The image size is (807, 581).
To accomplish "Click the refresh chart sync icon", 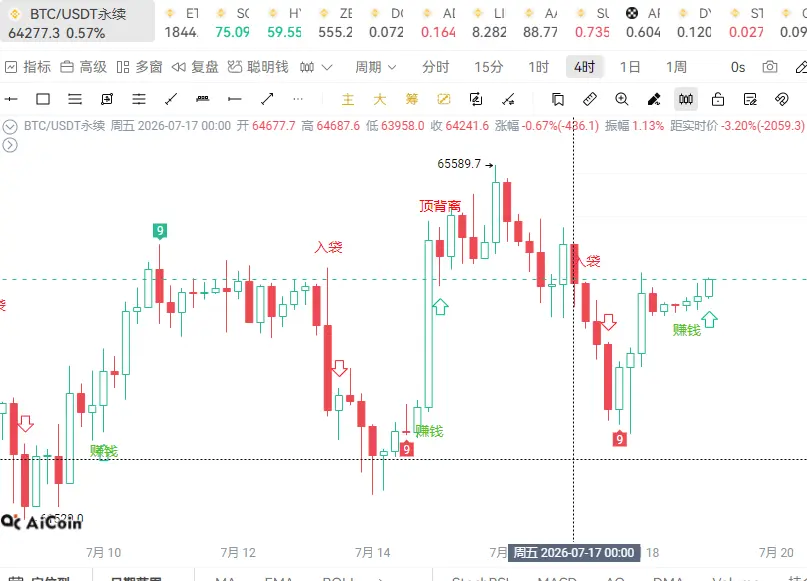I will (476, 99).
